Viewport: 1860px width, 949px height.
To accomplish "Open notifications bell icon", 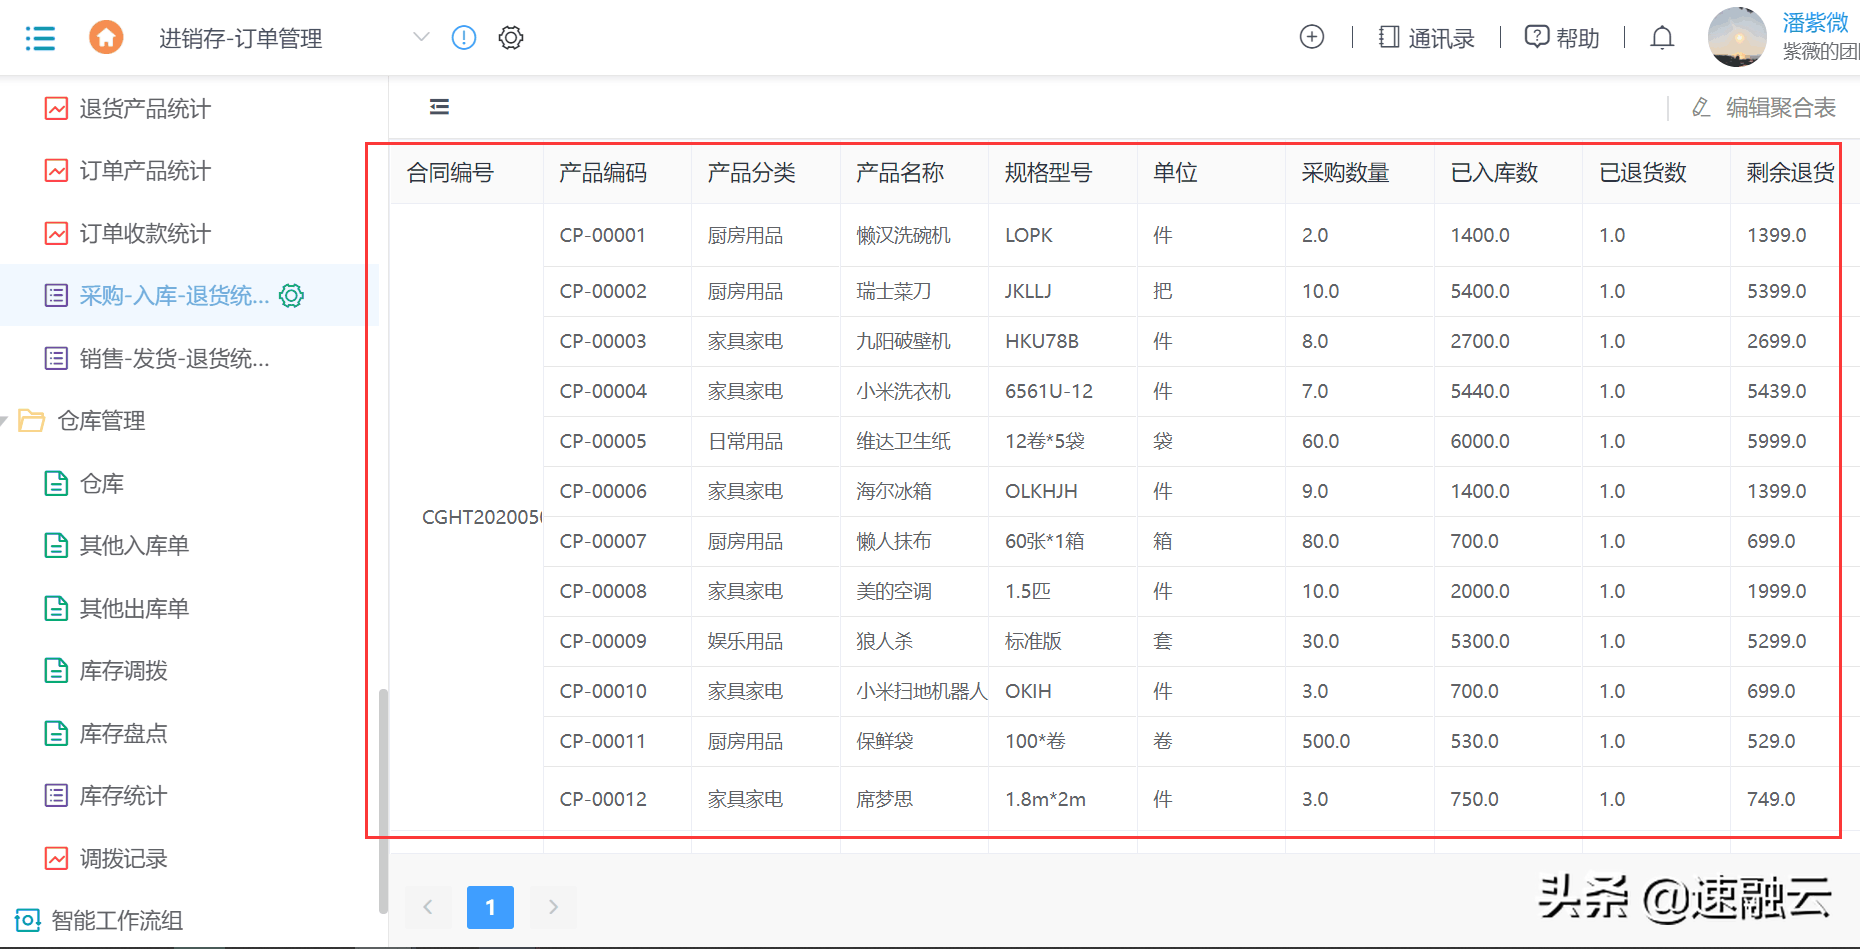I will (1662, 38).
